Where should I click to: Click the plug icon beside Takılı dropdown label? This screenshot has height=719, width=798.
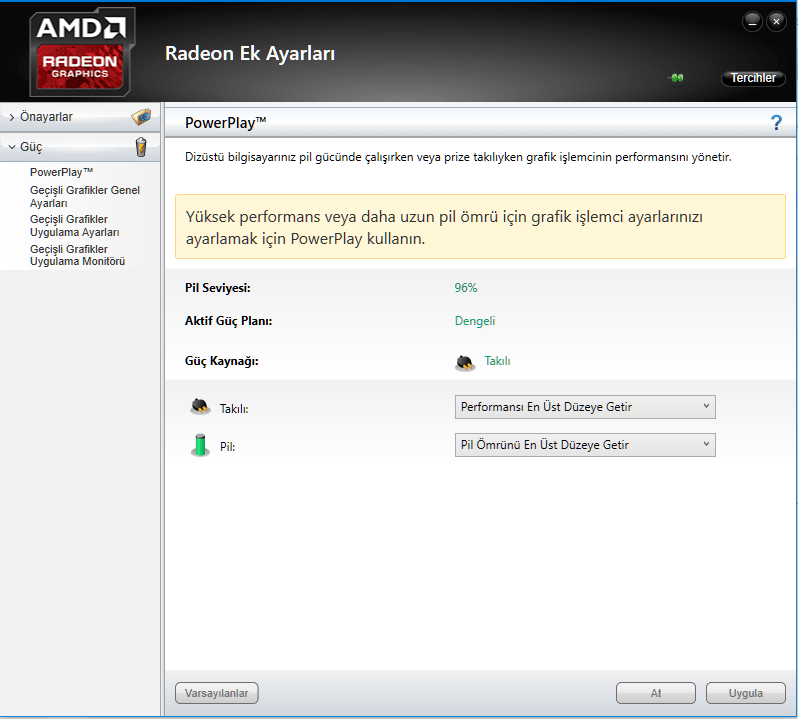[201, 407]
